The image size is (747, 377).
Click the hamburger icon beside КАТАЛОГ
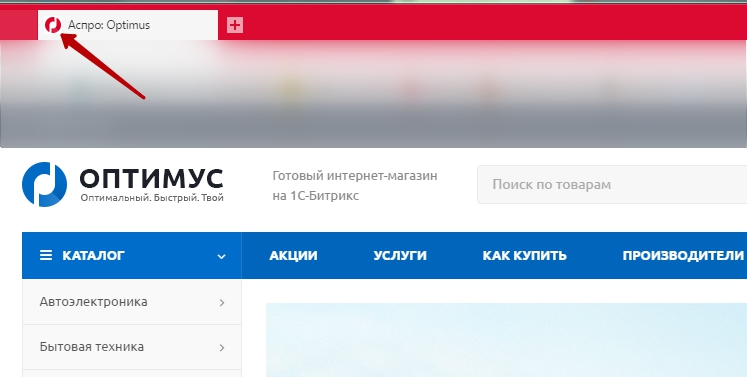(46, 255)
